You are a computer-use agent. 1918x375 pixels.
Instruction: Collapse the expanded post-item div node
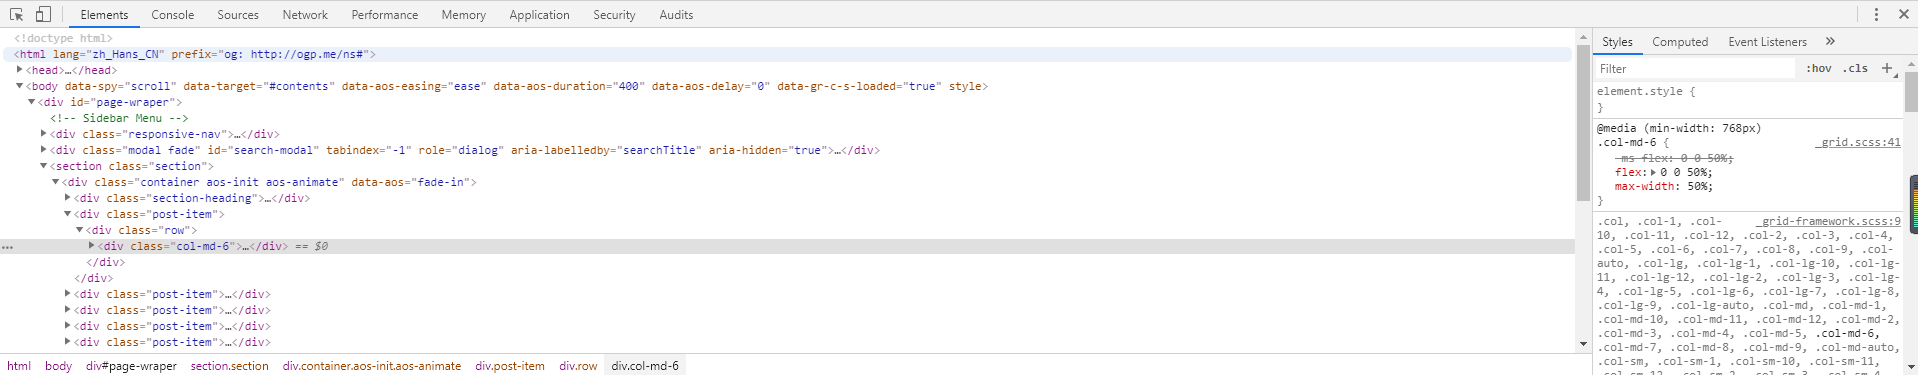click(67, 214)
